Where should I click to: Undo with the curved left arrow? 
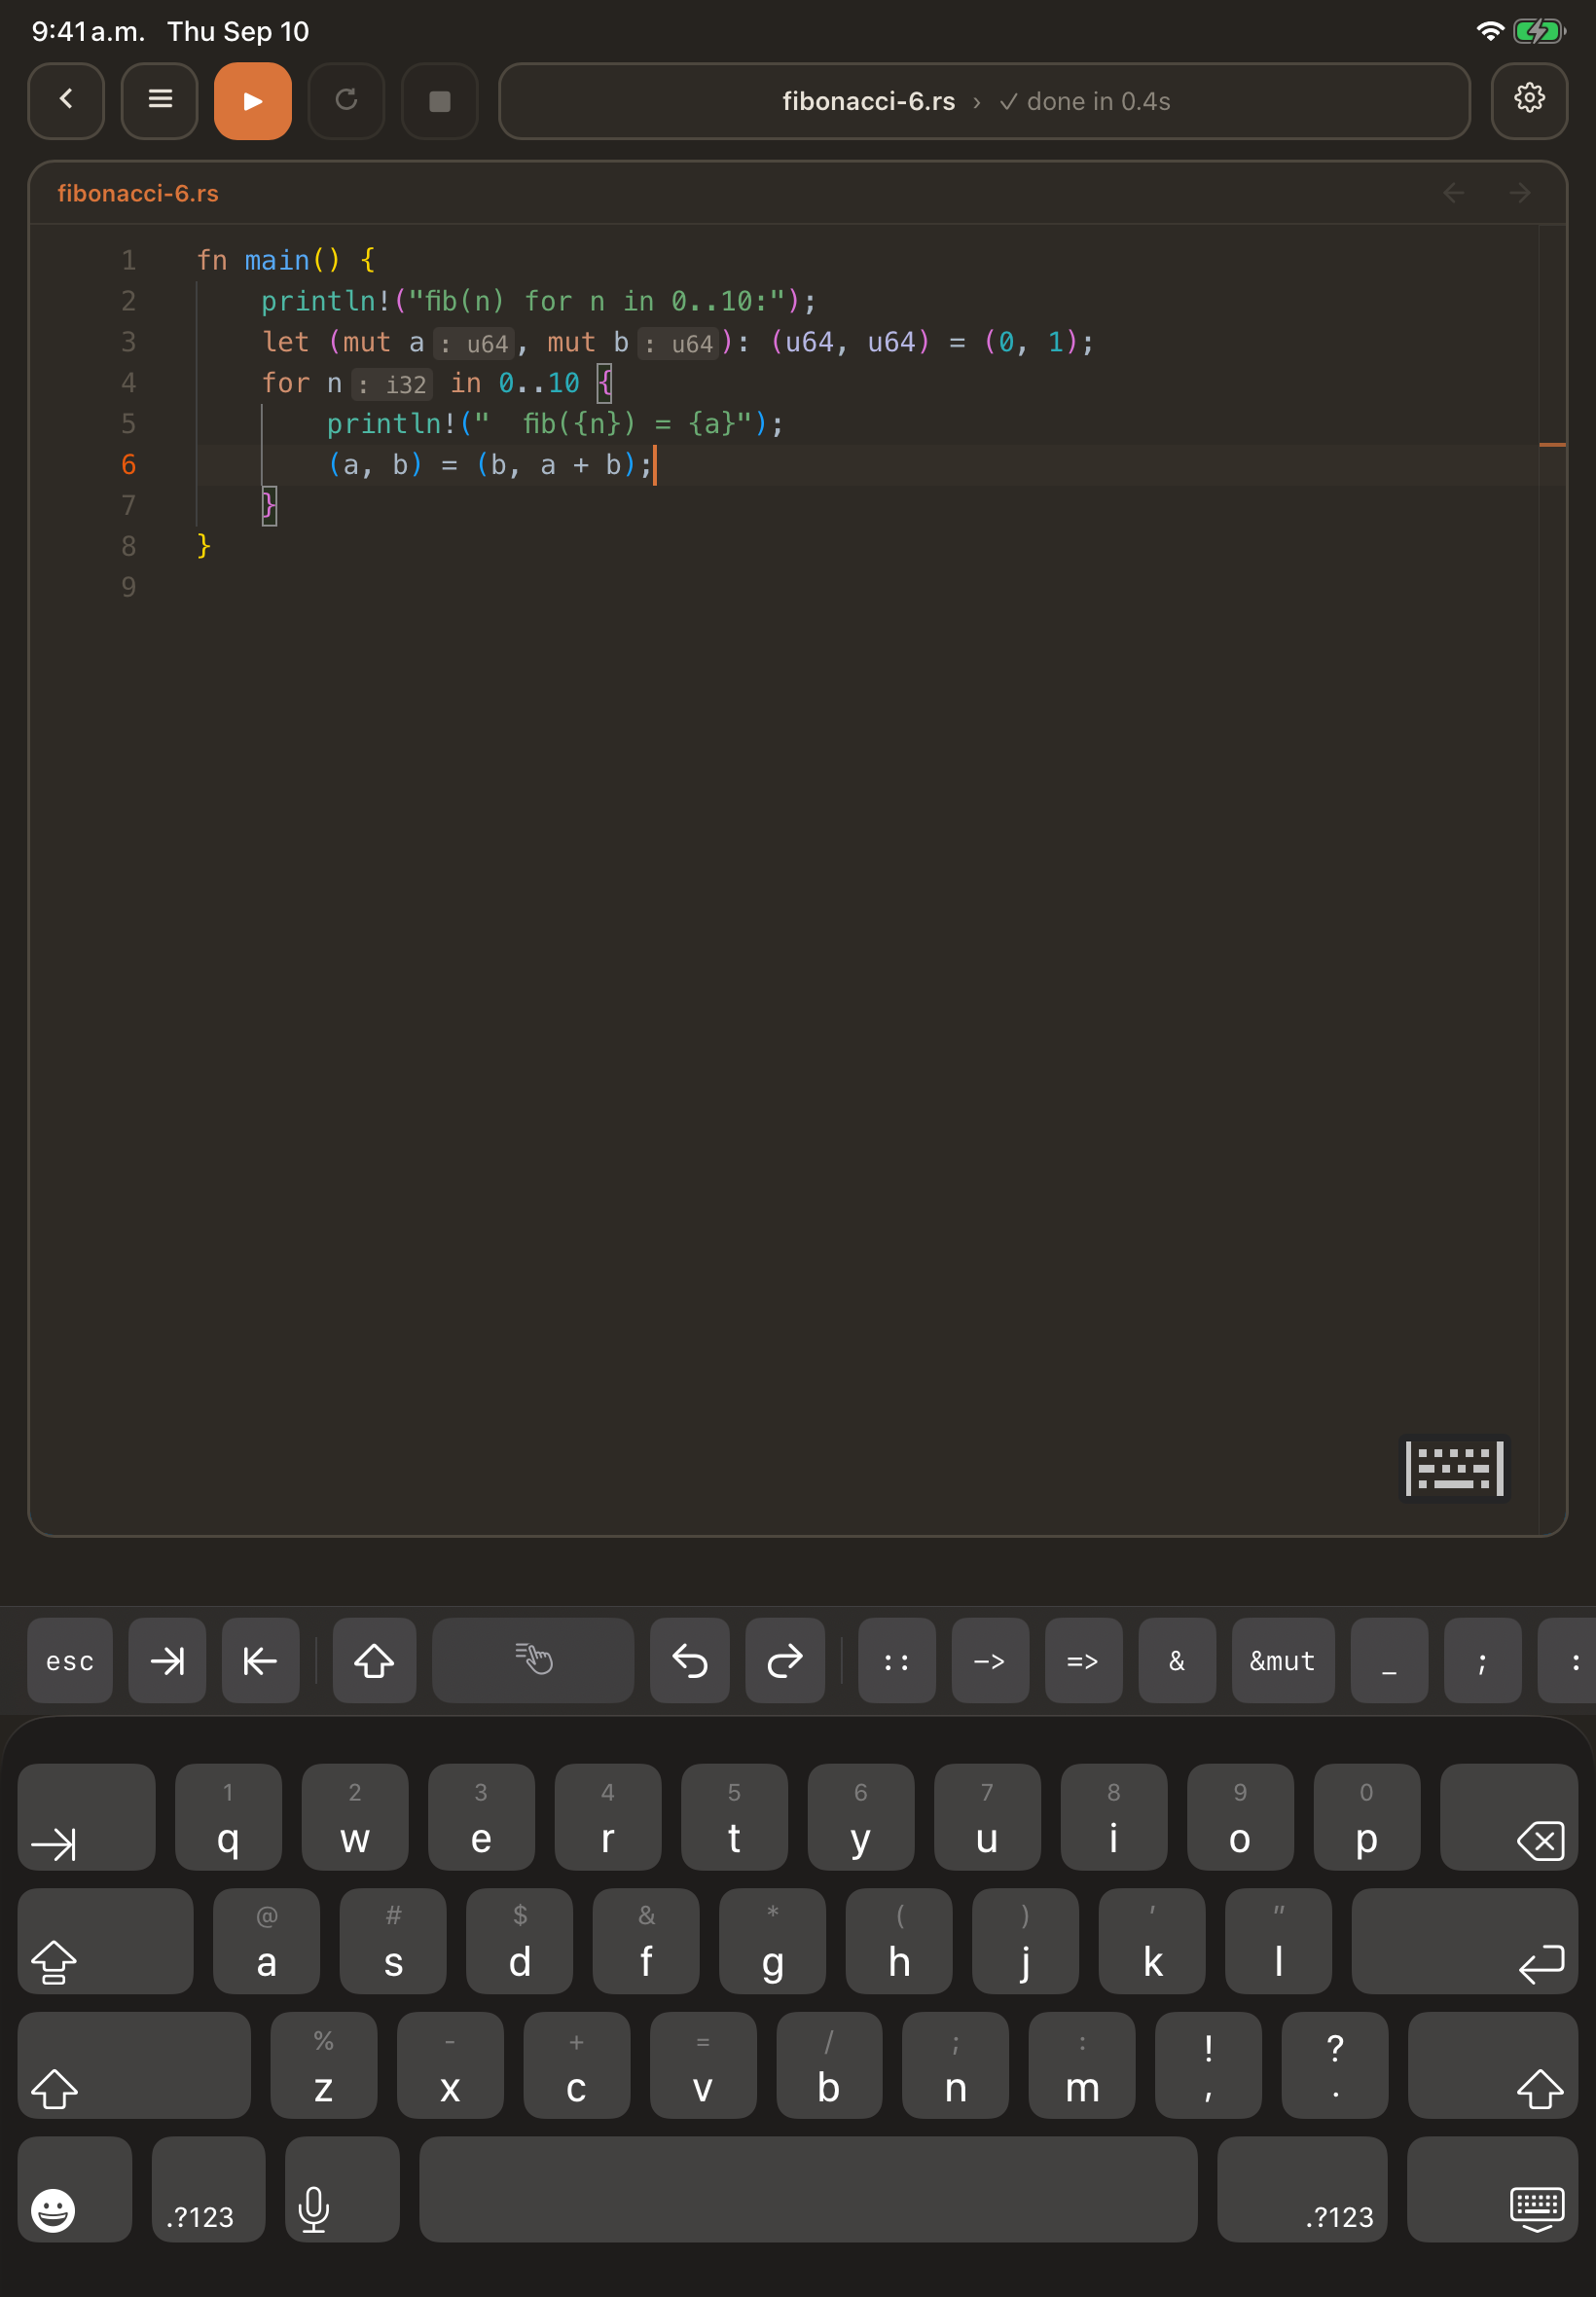[x=690, y=1660]
